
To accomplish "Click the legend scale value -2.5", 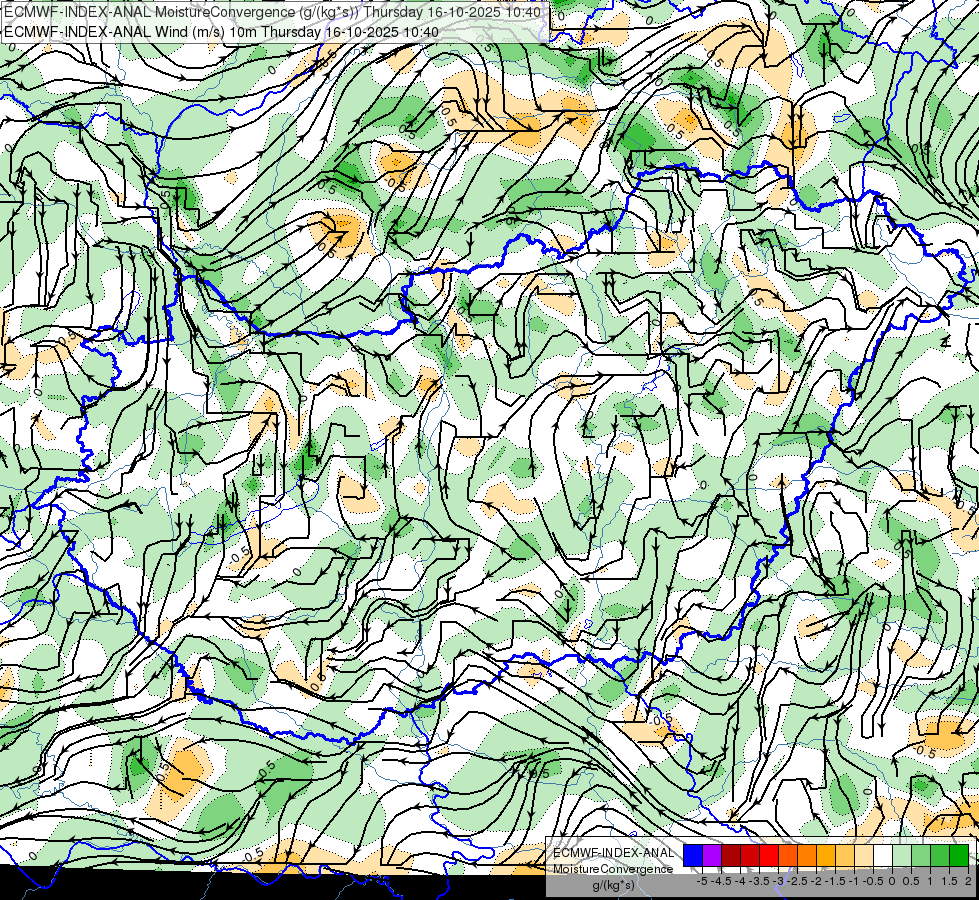I will (x=799, y=881).
